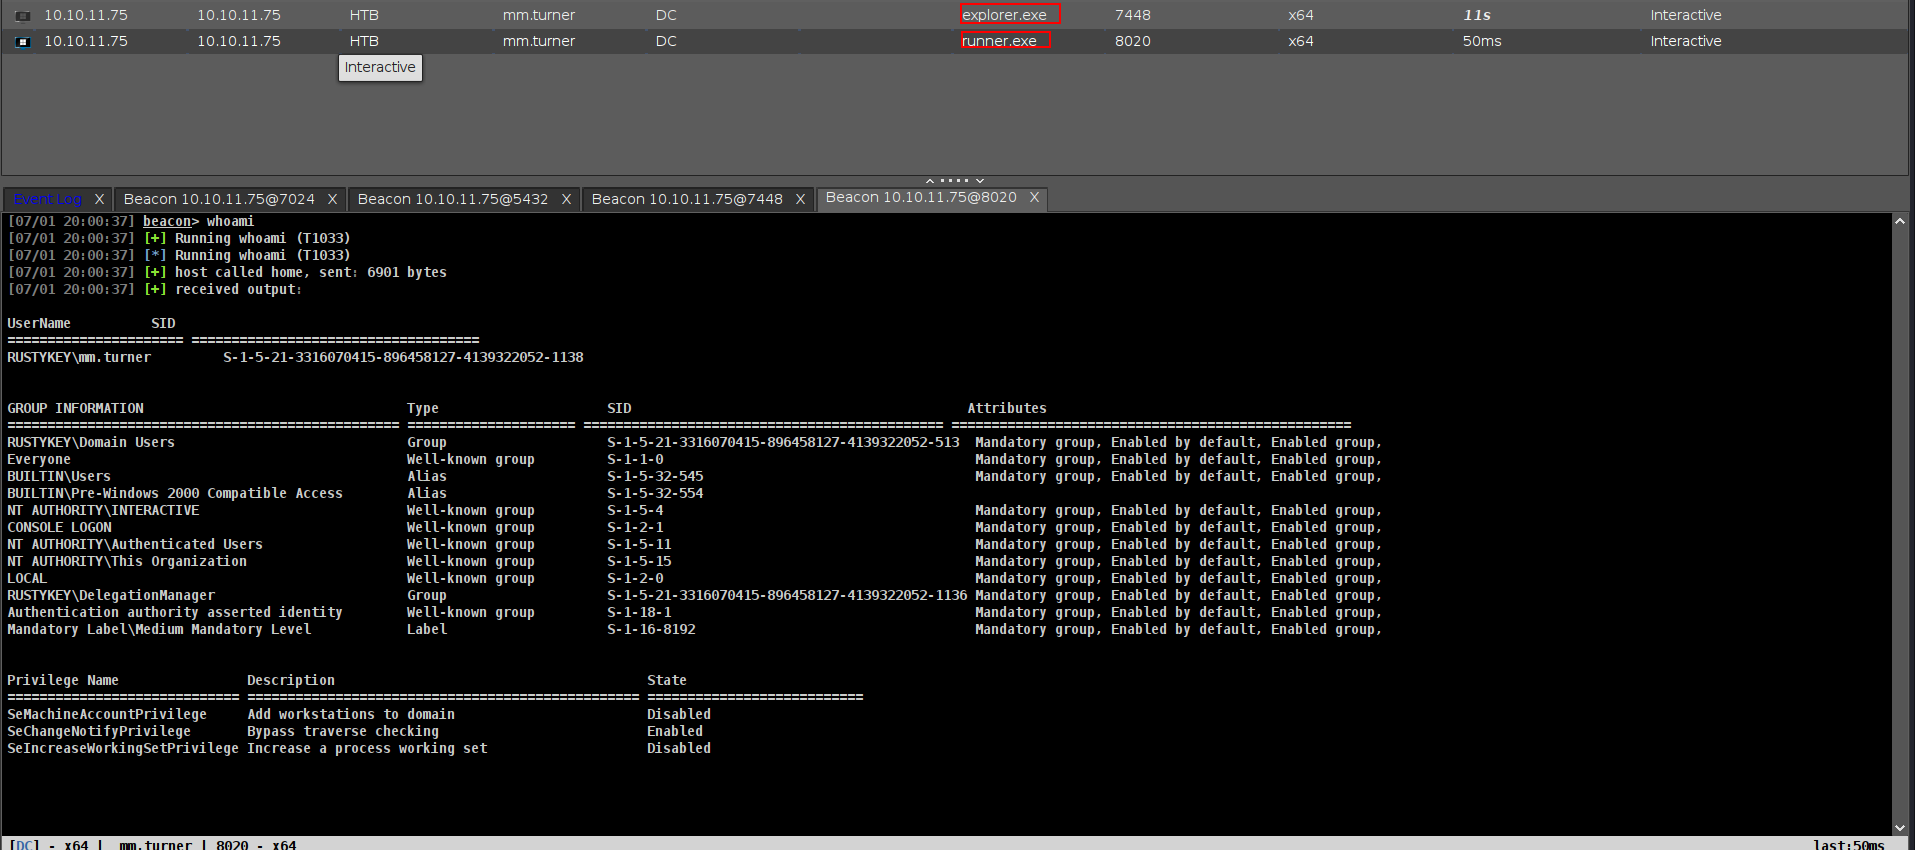Click the explorer.exe beacon's computer icon
The height and width of the screenshot is (850, 1915).
click(23, 16)
